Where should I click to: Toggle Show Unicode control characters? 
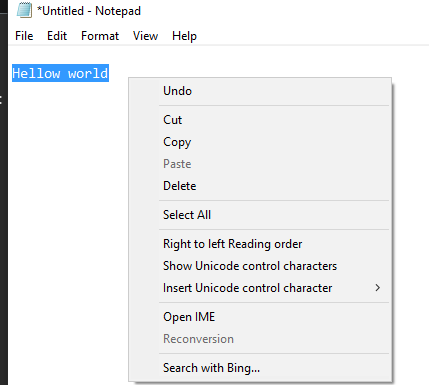point(260,266)
